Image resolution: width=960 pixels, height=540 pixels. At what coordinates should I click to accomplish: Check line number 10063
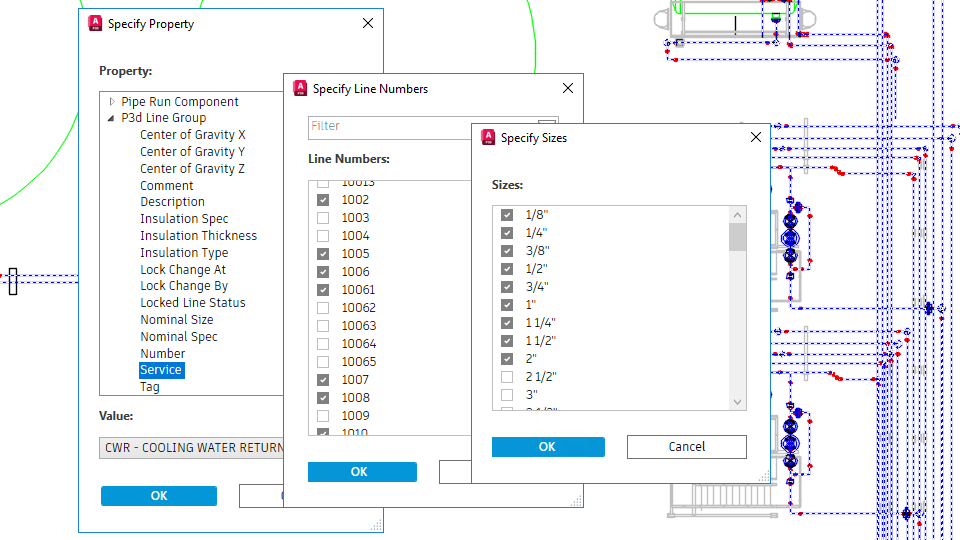click(323, 326)
